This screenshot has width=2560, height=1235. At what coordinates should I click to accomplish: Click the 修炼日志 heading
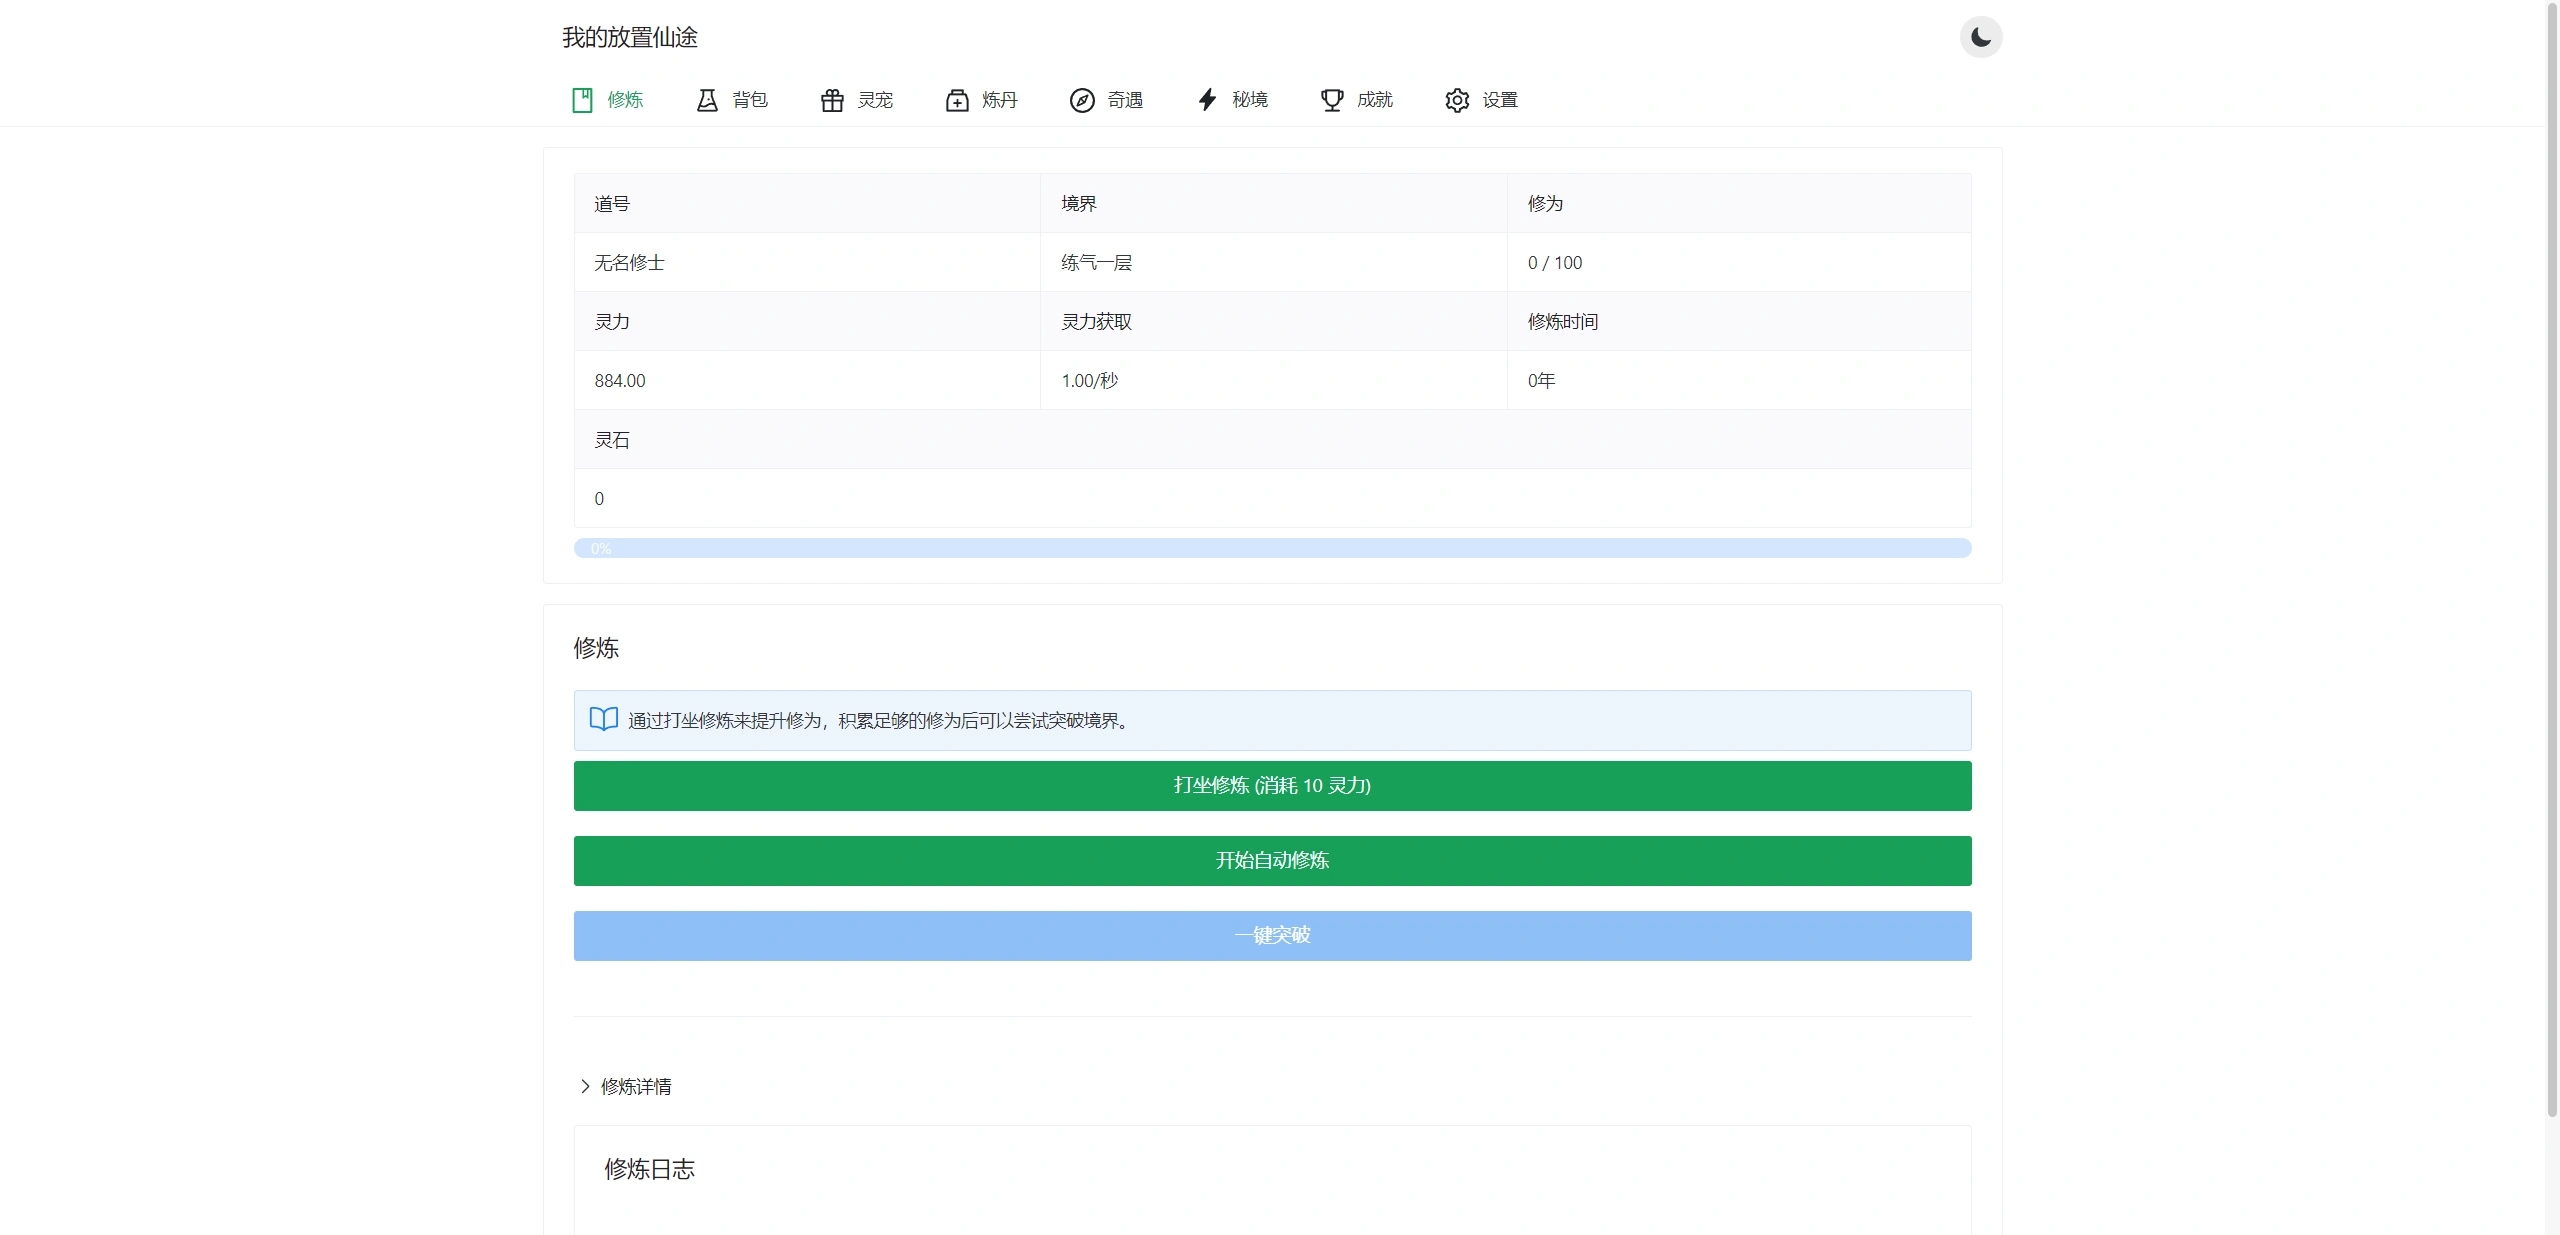[x=649, y=1169]
